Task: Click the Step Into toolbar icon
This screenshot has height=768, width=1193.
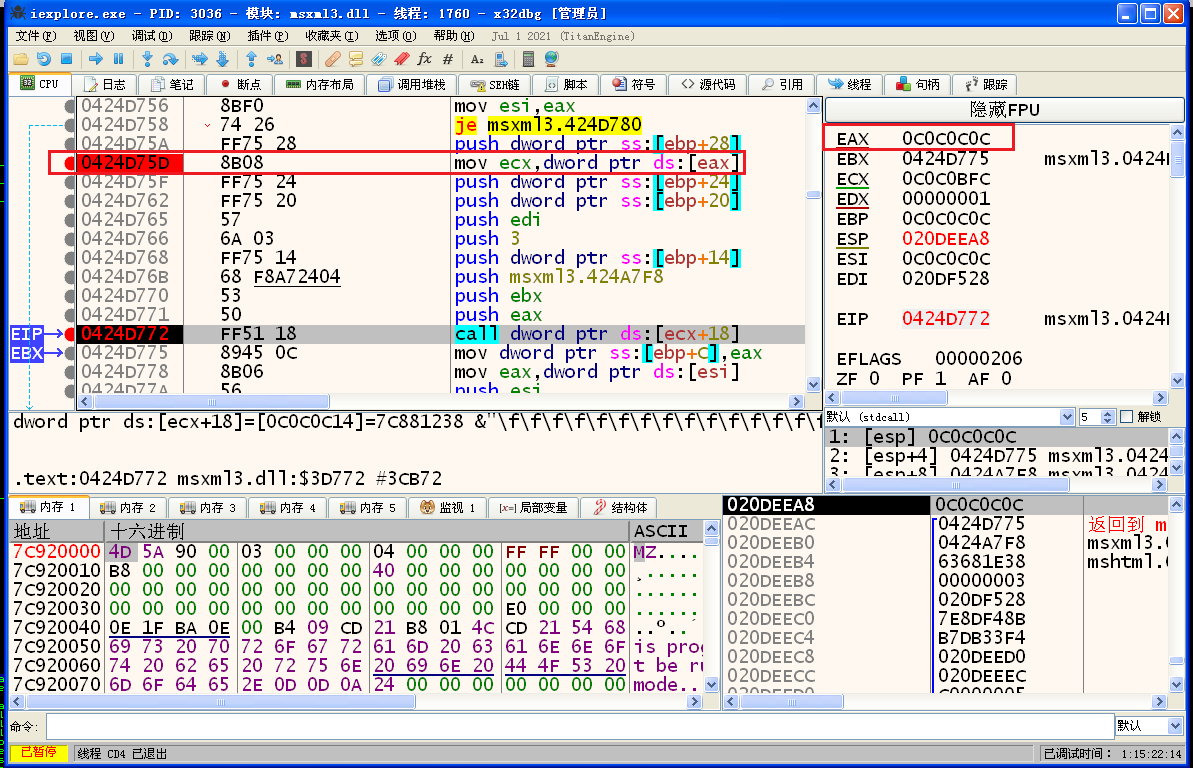Action: tap(148, 59)
